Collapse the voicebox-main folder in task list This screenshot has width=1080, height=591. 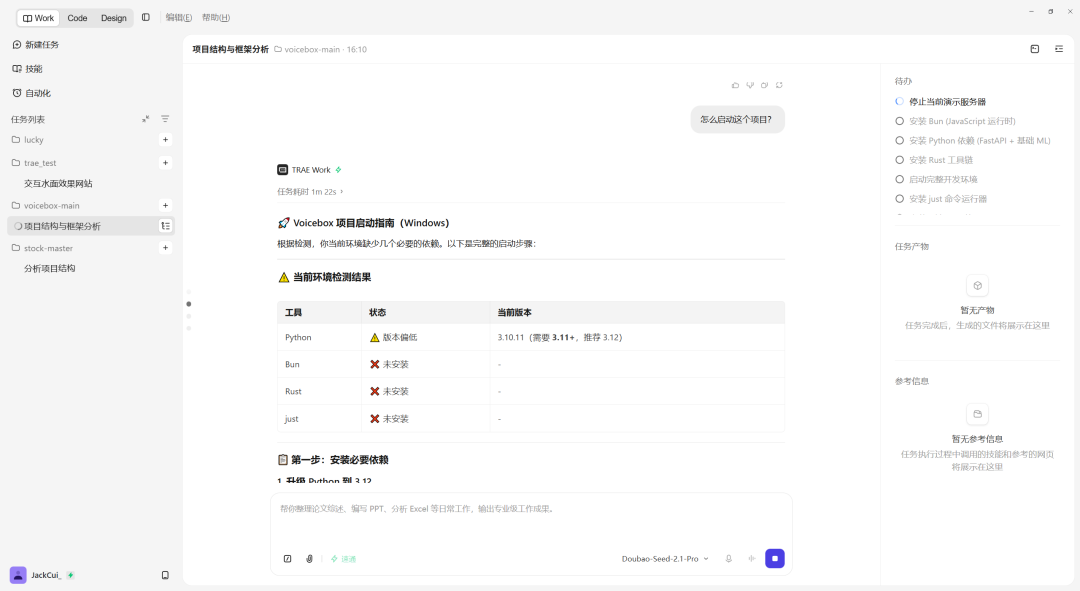(45, 205)
